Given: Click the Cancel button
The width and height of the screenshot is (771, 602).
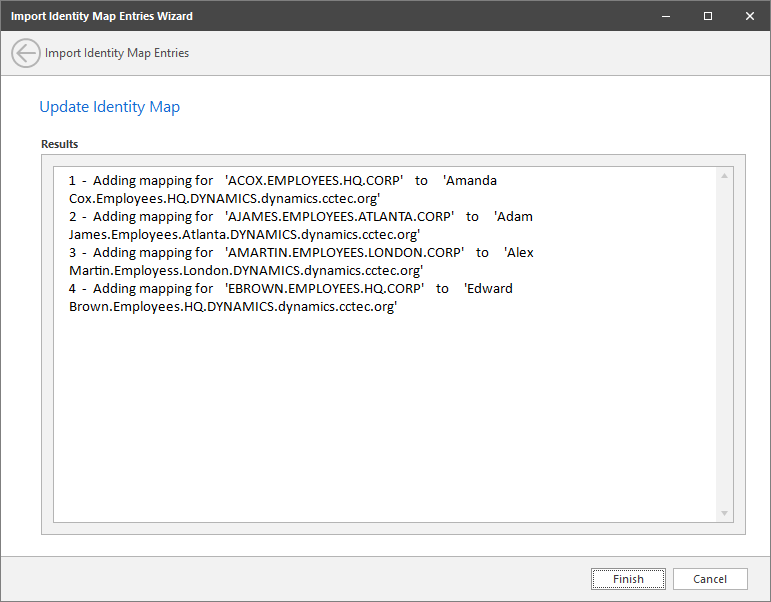Looking at the screenshot, I should click(x=710, y=579).
